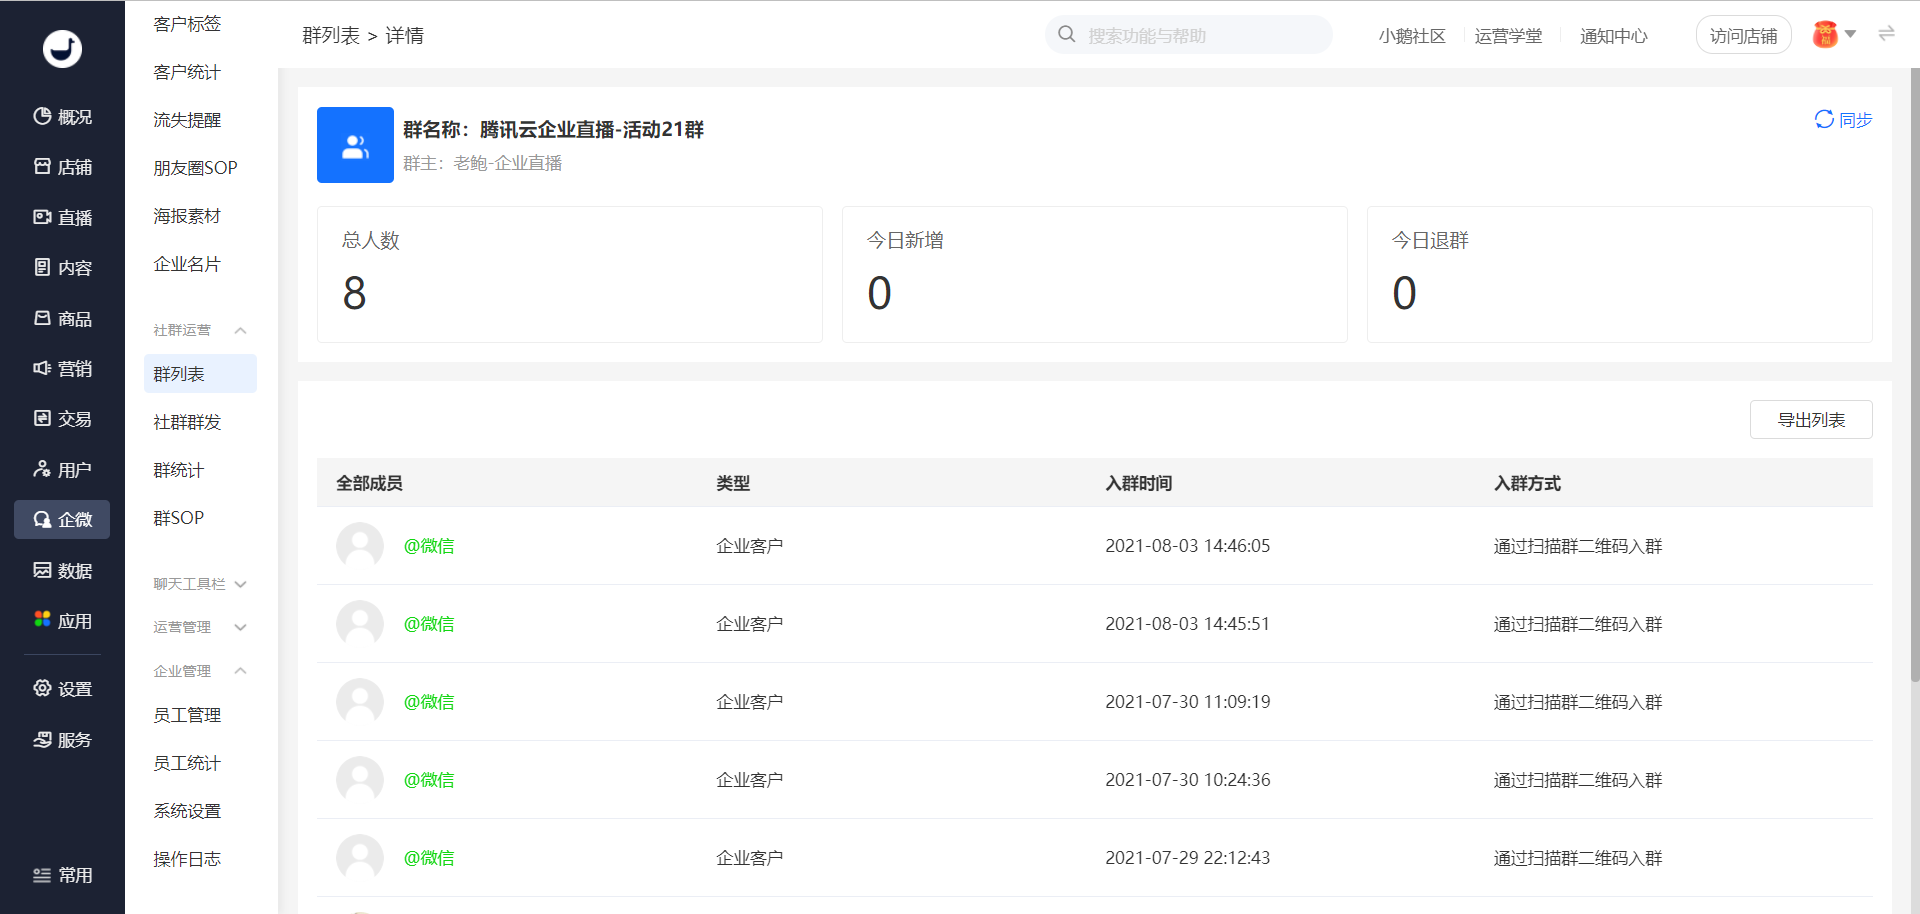The height and width of the screenshot is (914, 1920).
Task: Open the 数据 data section
Action: click(x=62, y=570)
